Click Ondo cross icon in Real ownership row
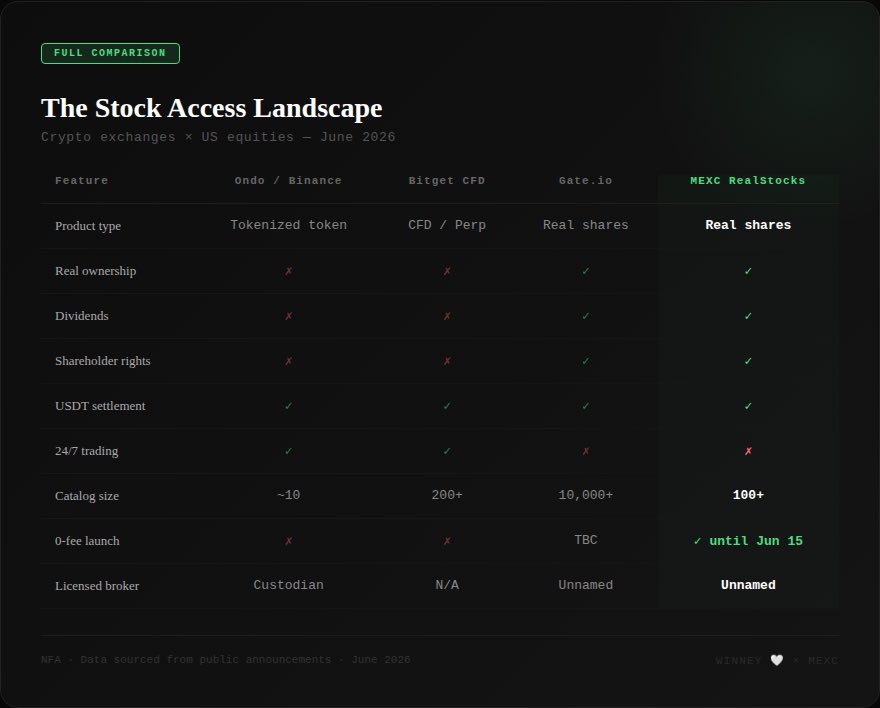 click(288, 271)
